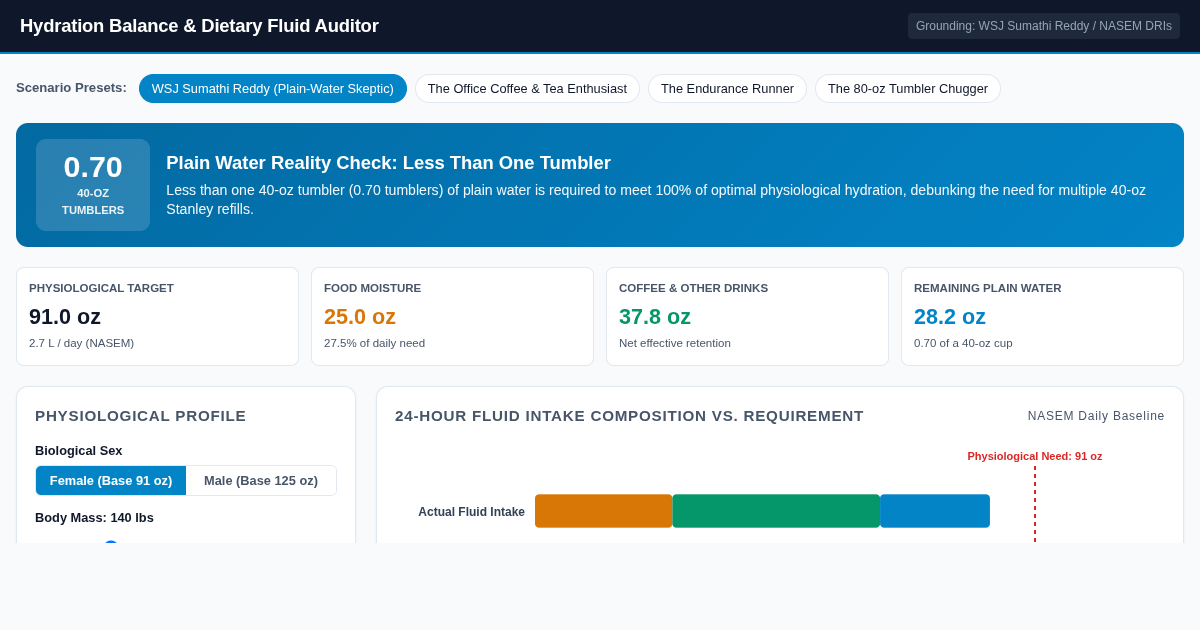
Task: Click 'NASEM Daily Baseline' label
Action: [x=1096, y=416]
